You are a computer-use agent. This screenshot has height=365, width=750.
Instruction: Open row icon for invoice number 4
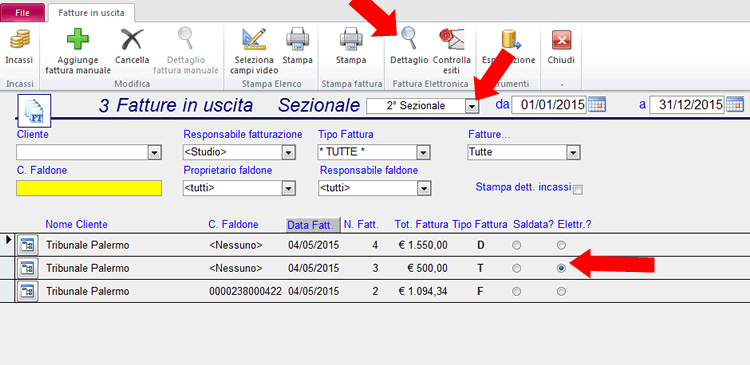[27, 245]
